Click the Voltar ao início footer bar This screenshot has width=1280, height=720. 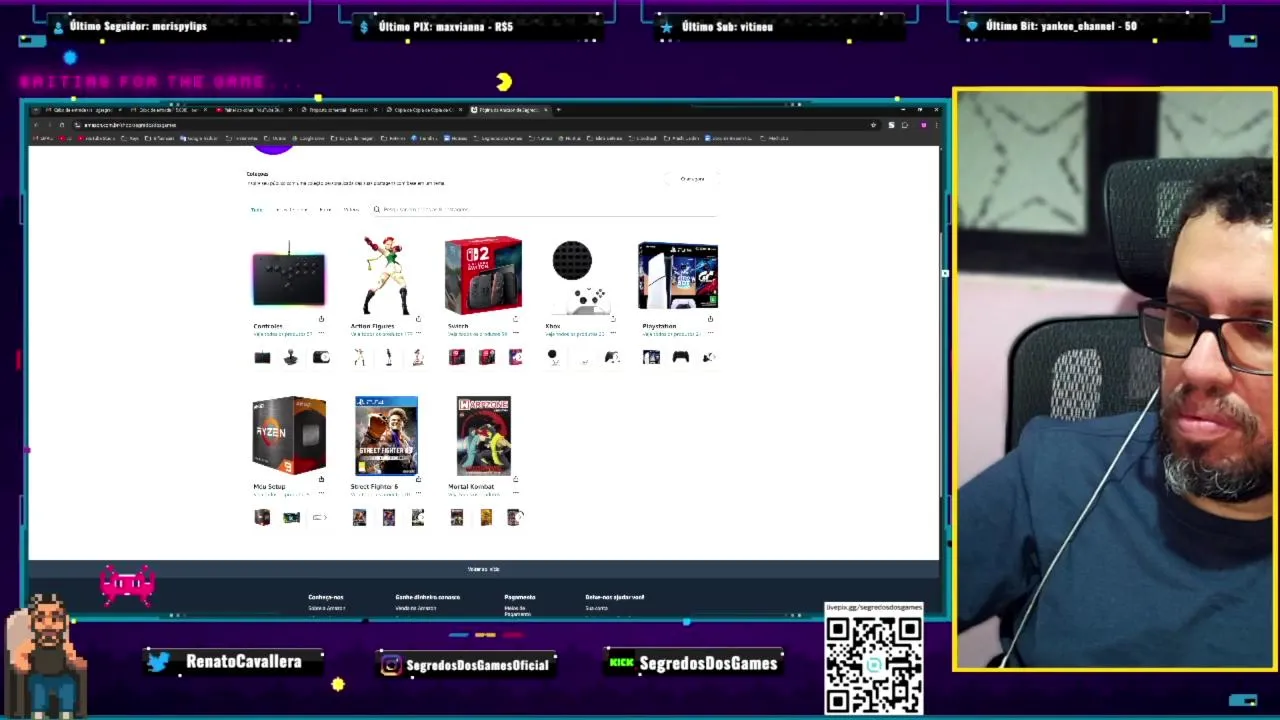point(484,569)
